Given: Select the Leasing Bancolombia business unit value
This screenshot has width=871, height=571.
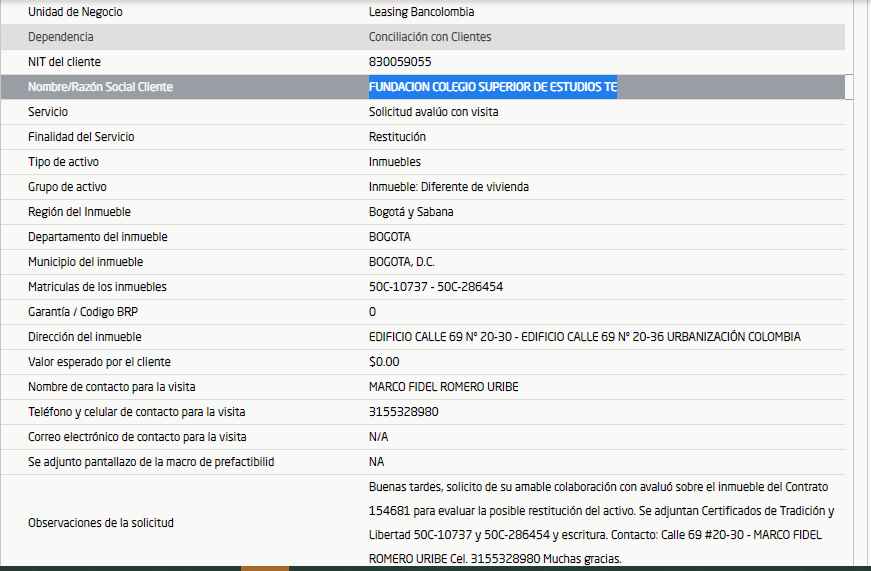Looking at the screenshot, I should [x=421, y=12].
